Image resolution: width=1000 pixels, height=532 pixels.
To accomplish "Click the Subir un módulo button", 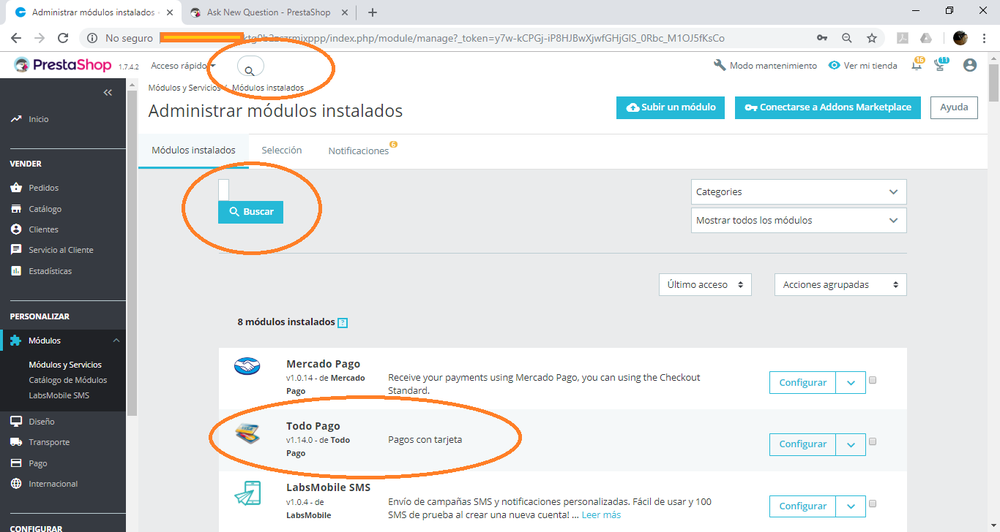I will (670, 107).
